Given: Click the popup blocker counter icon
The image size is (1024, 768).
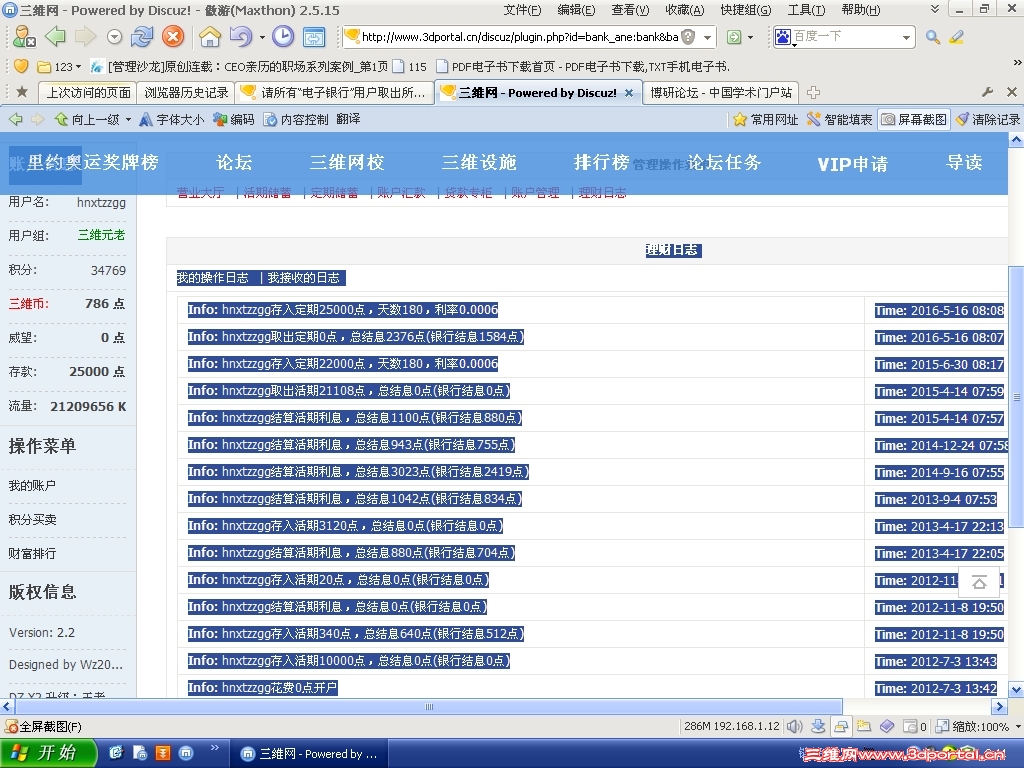Looking at the screenshot, I should coord(914,726).
